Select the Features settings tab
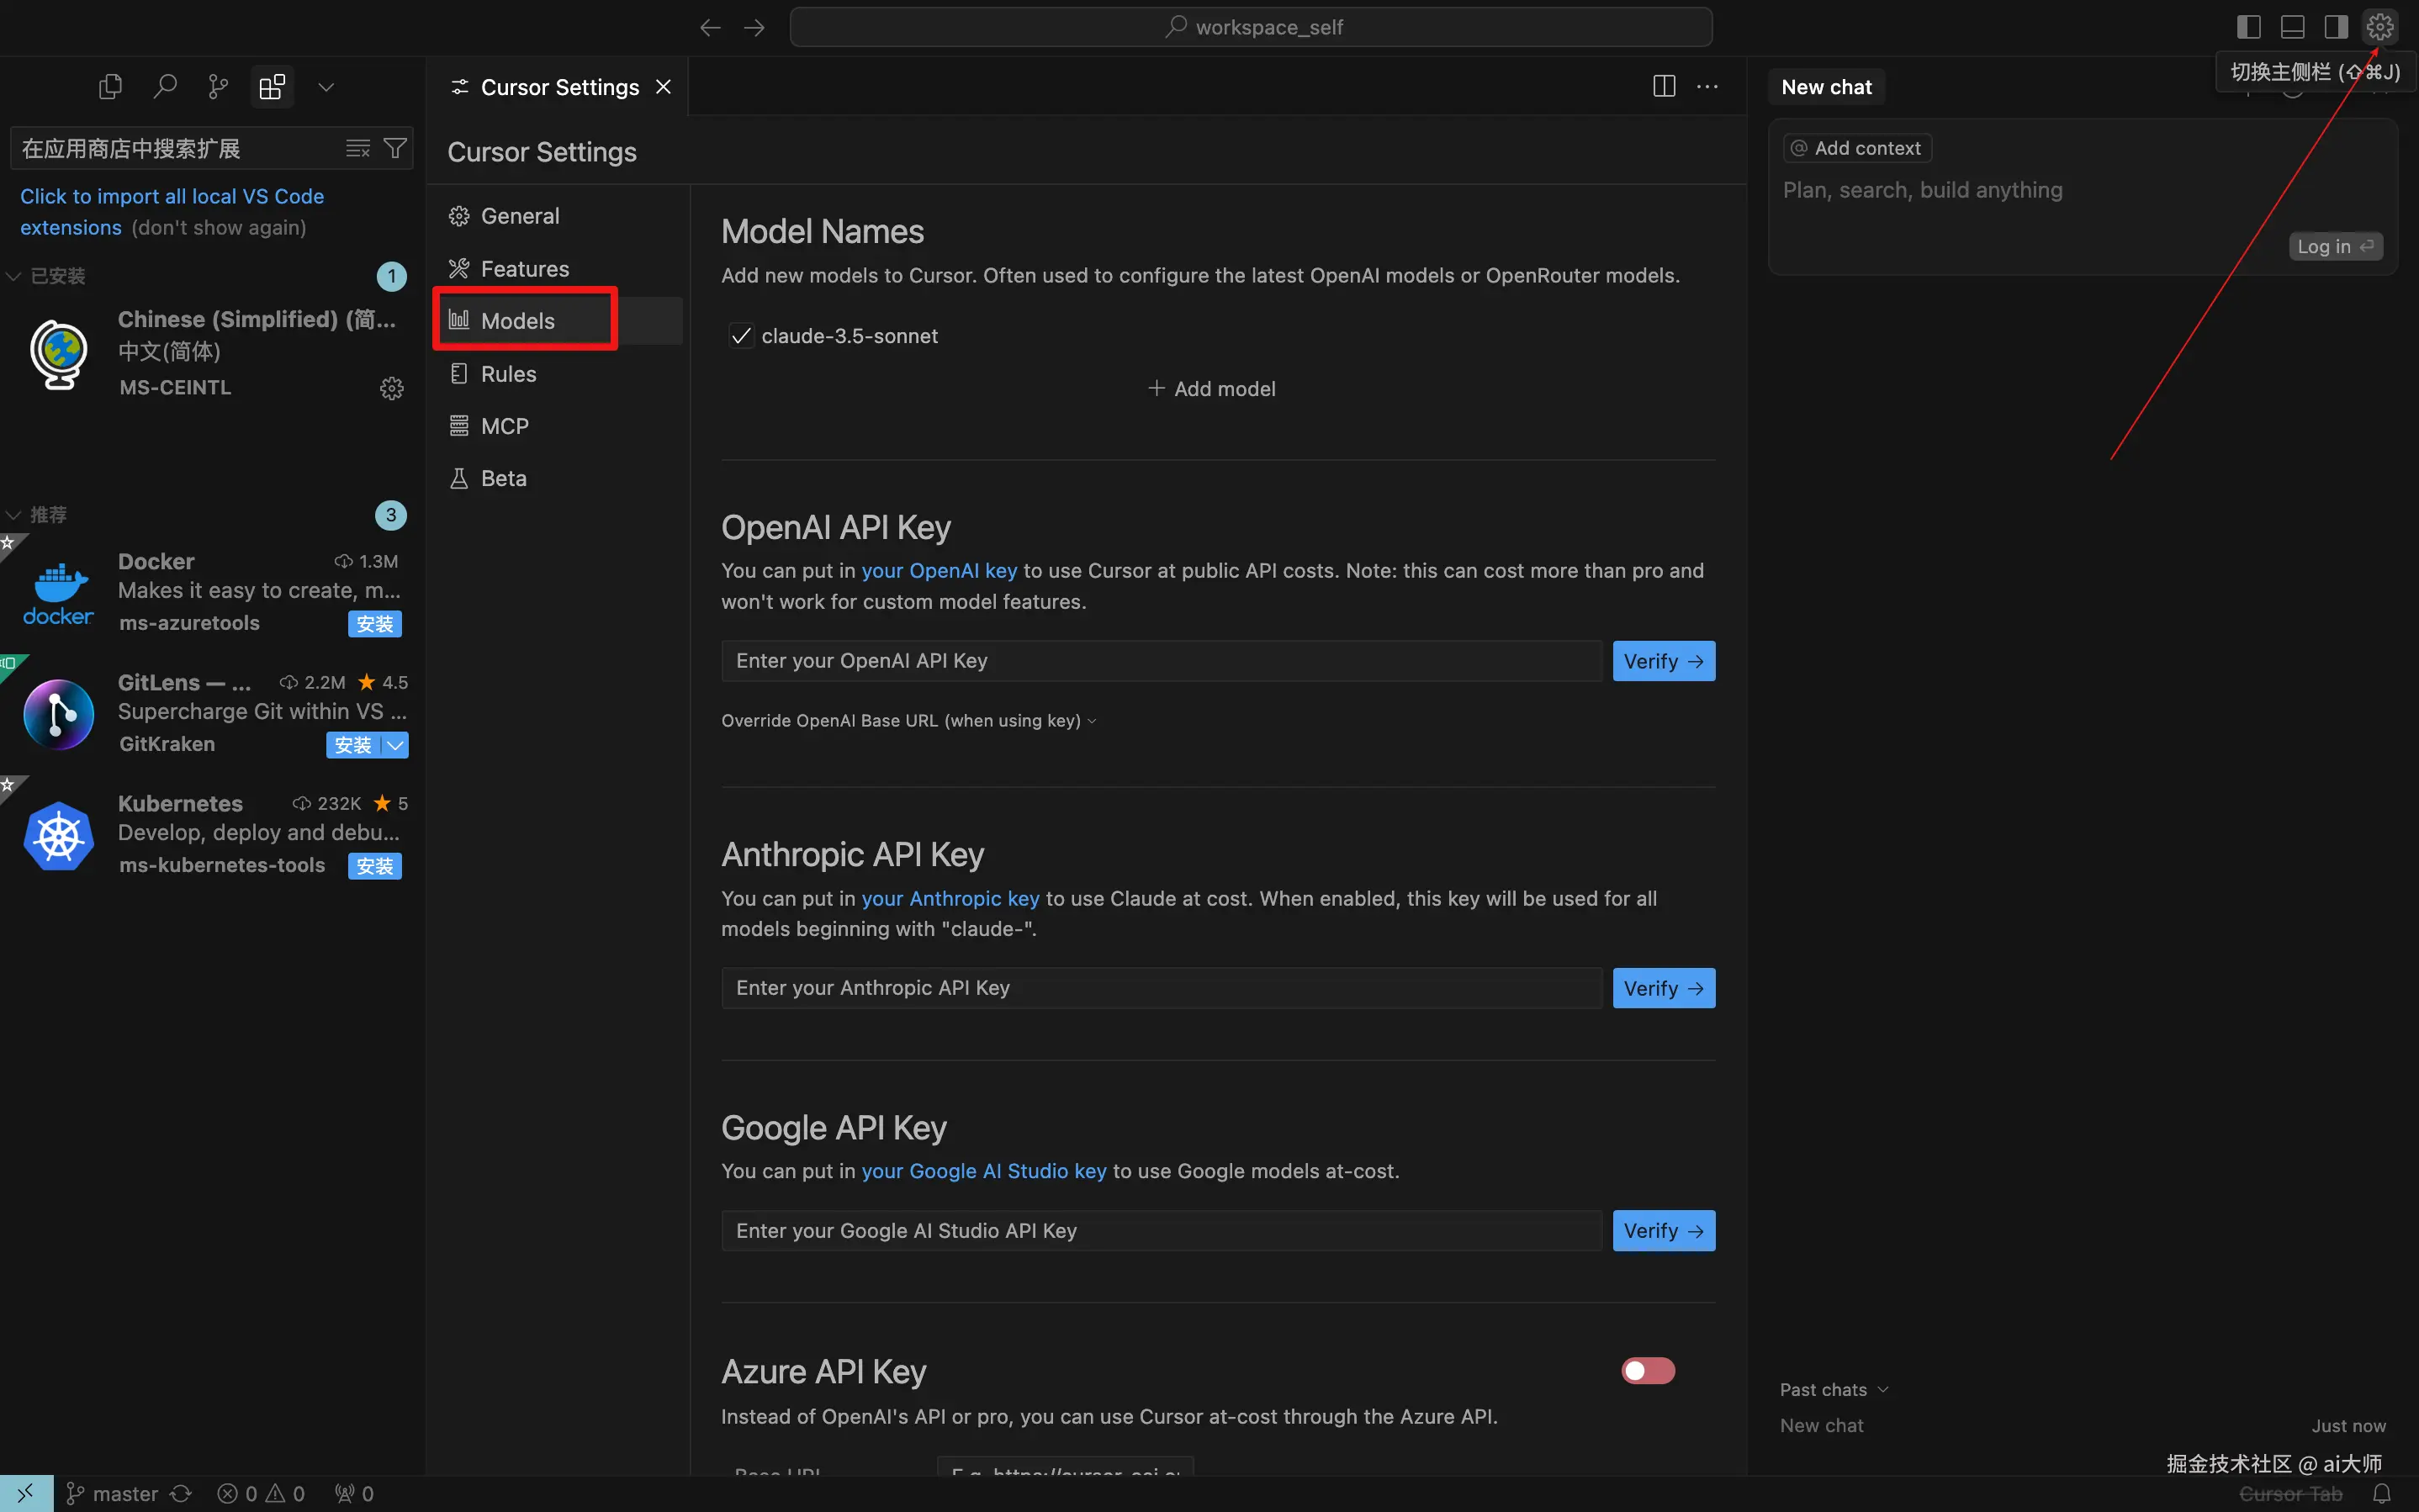The width and height of the screenshot is (2419, 1512). 524,269
